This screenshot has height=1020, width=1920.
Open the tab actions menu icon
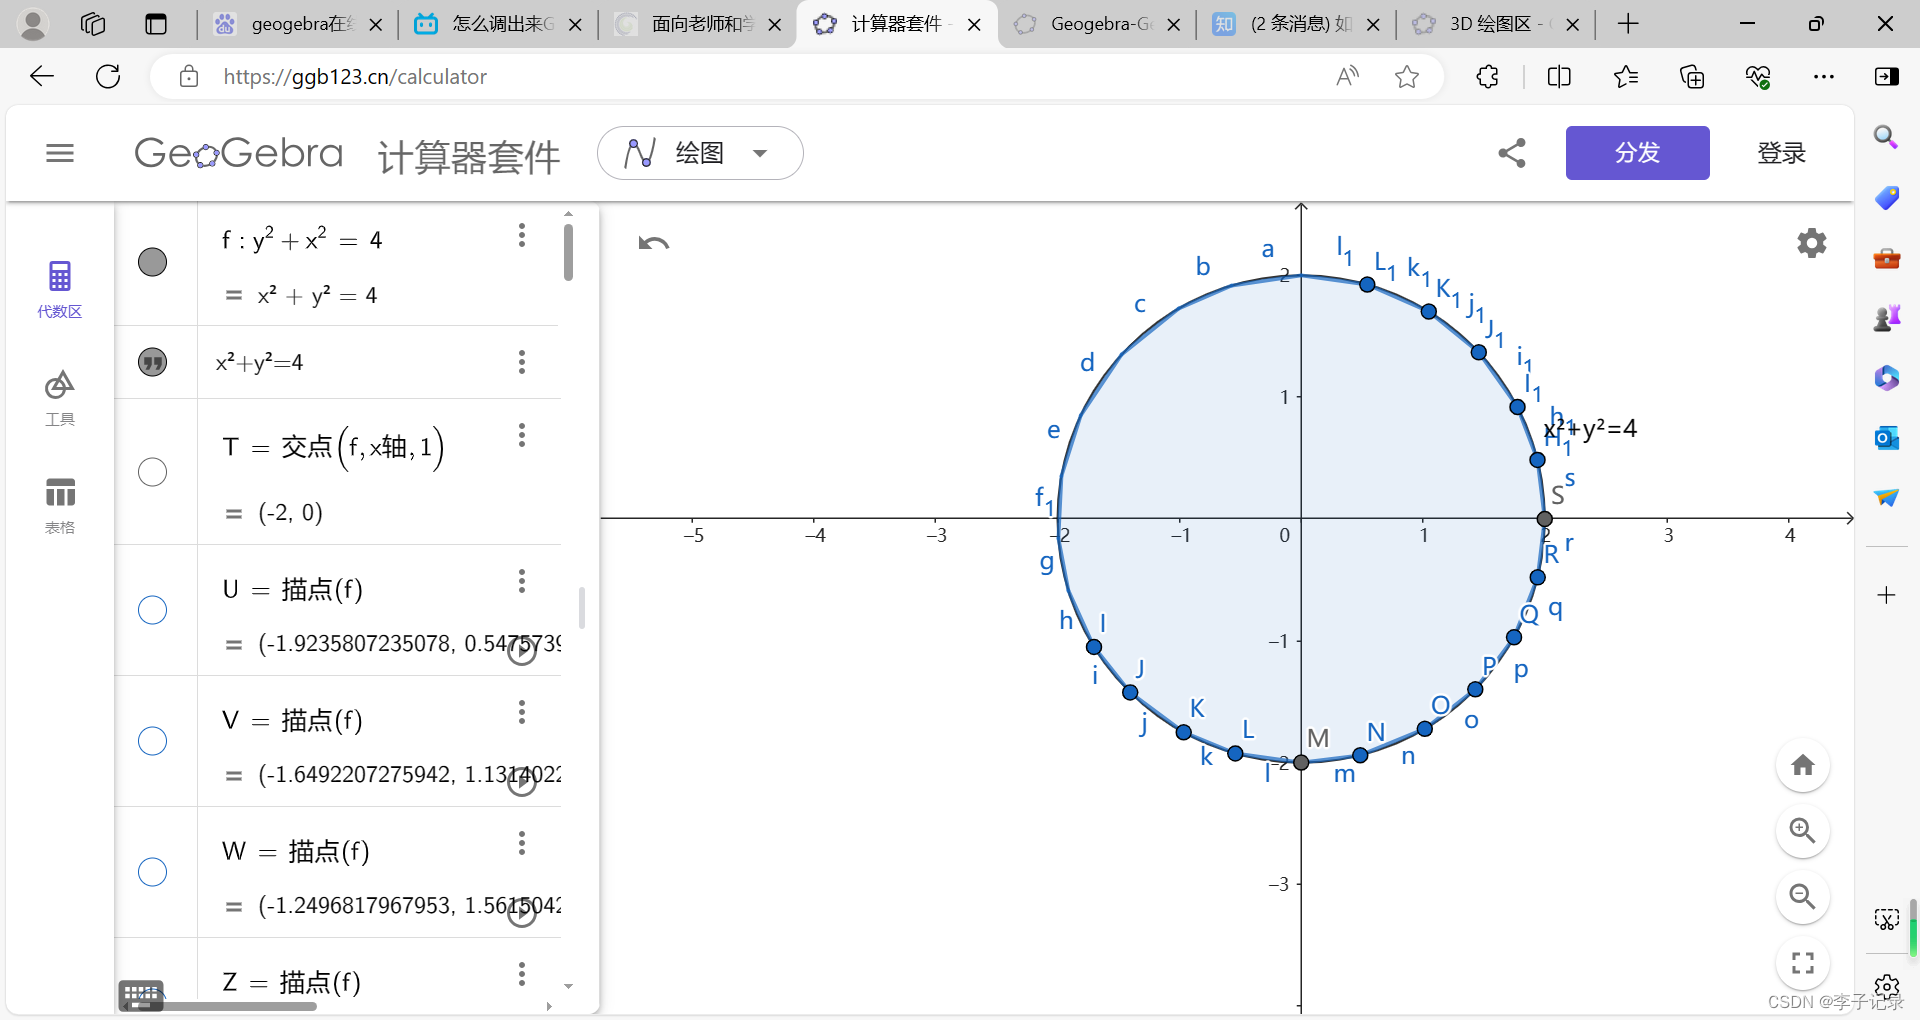pos(156,24)
